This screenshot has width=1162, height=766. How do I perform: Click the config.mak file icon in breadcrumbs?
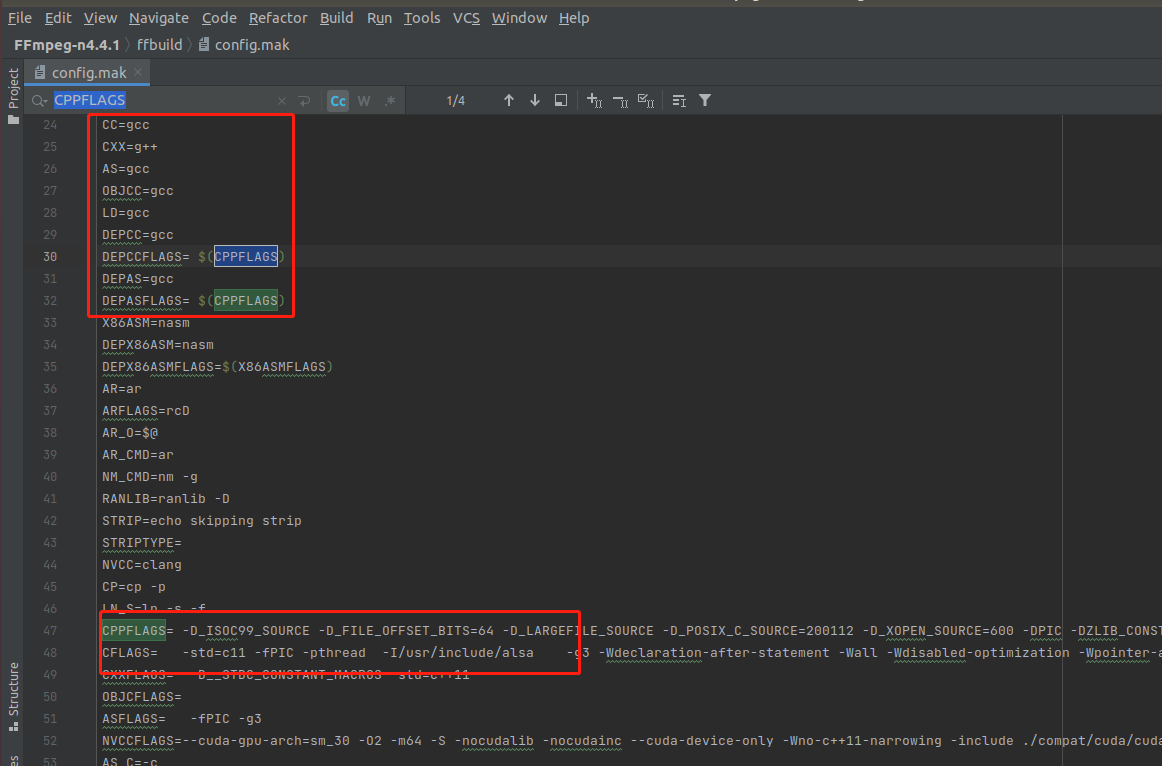[x=206, y=44]
